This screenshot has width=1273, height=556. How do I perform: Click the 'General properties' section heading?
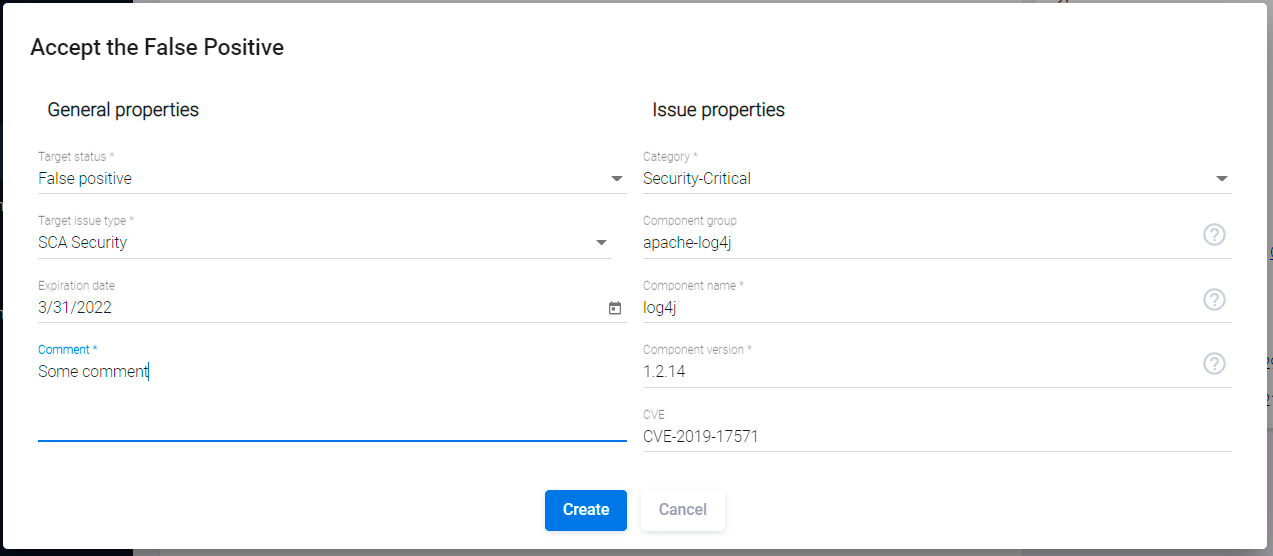click(123, 110)
